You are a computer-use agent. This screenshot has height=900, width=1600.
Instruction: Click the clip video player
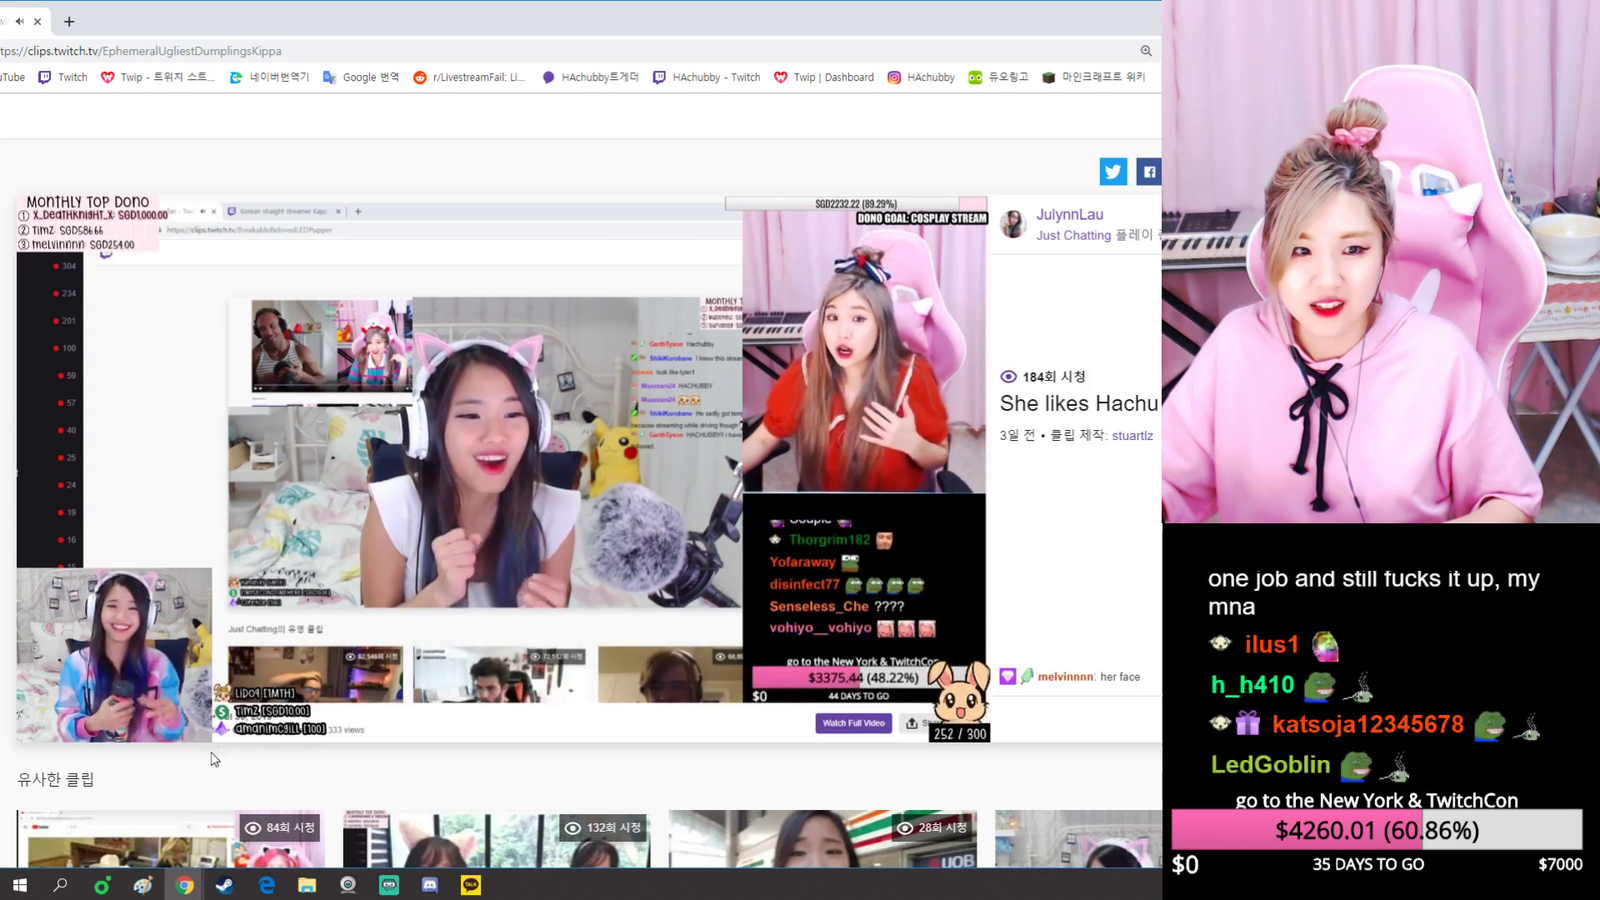coord(502,469)
